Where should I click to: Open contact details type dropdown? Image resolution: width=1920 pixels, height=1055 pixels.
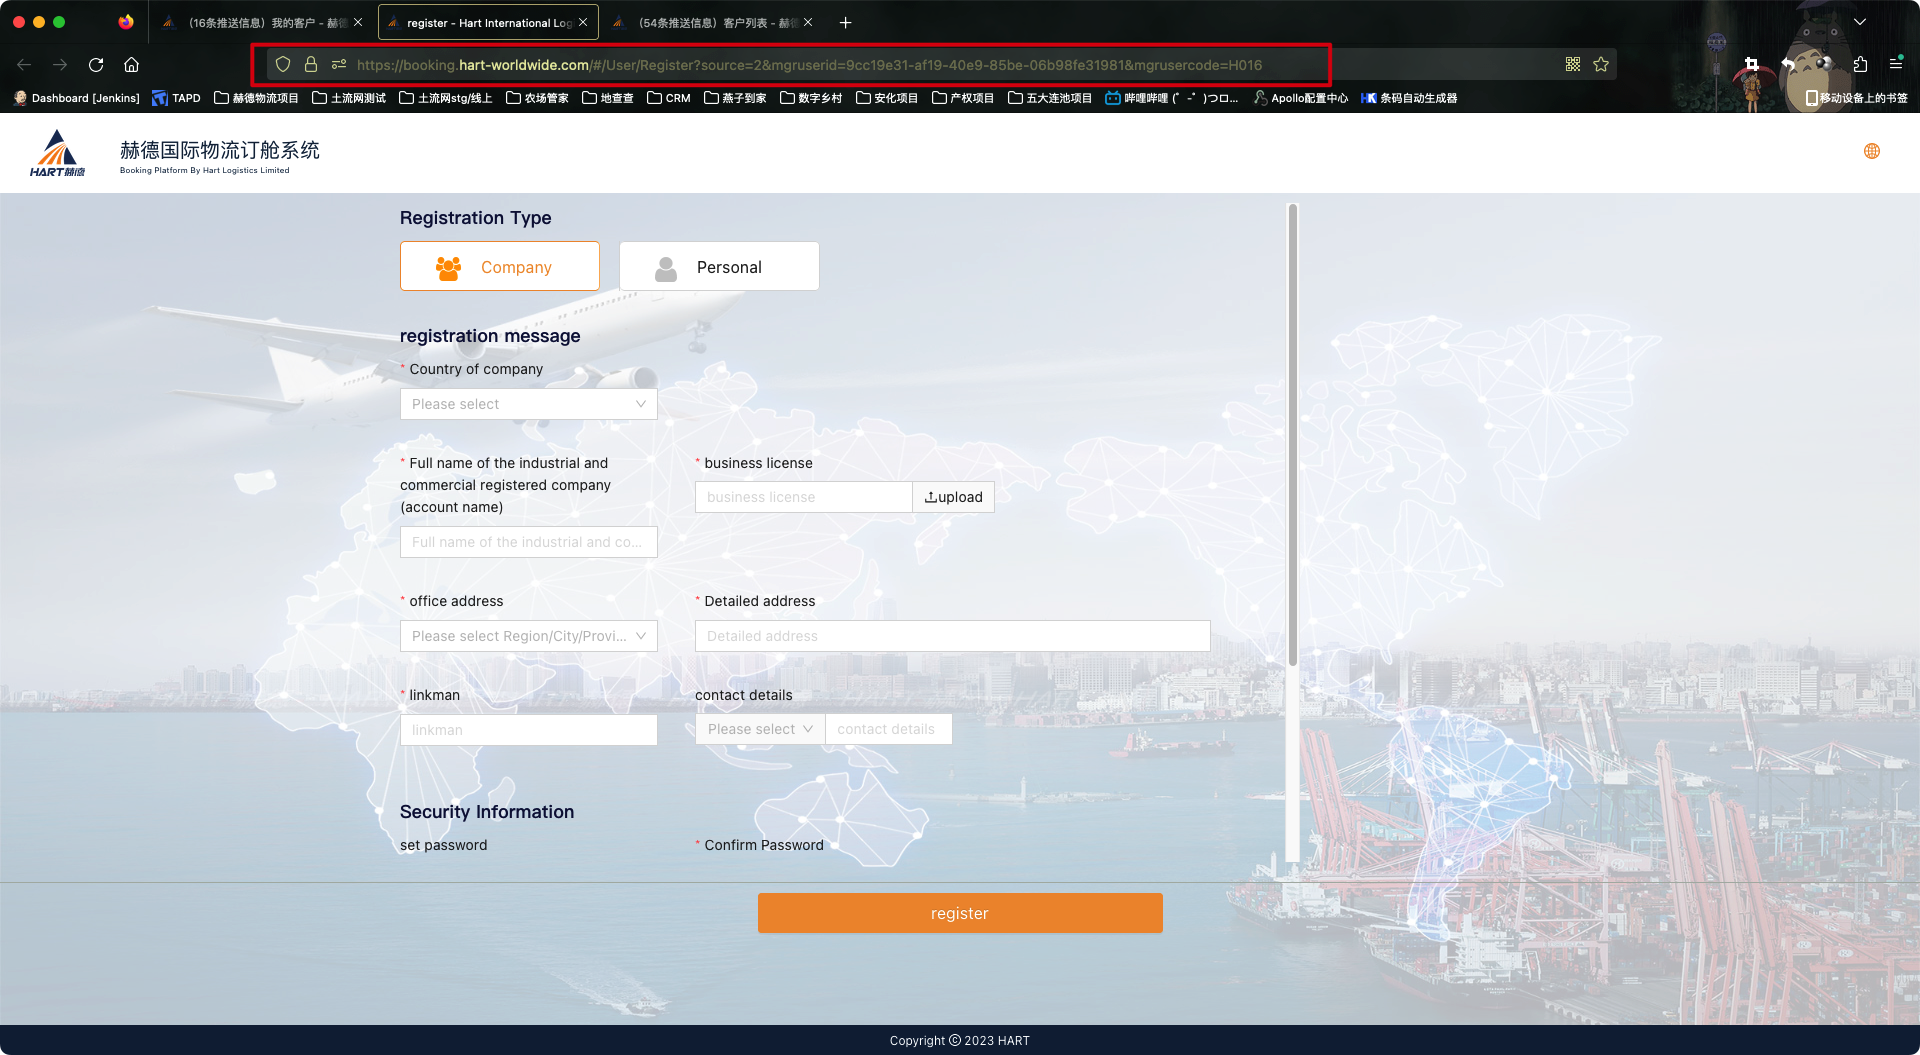point(759,729)
